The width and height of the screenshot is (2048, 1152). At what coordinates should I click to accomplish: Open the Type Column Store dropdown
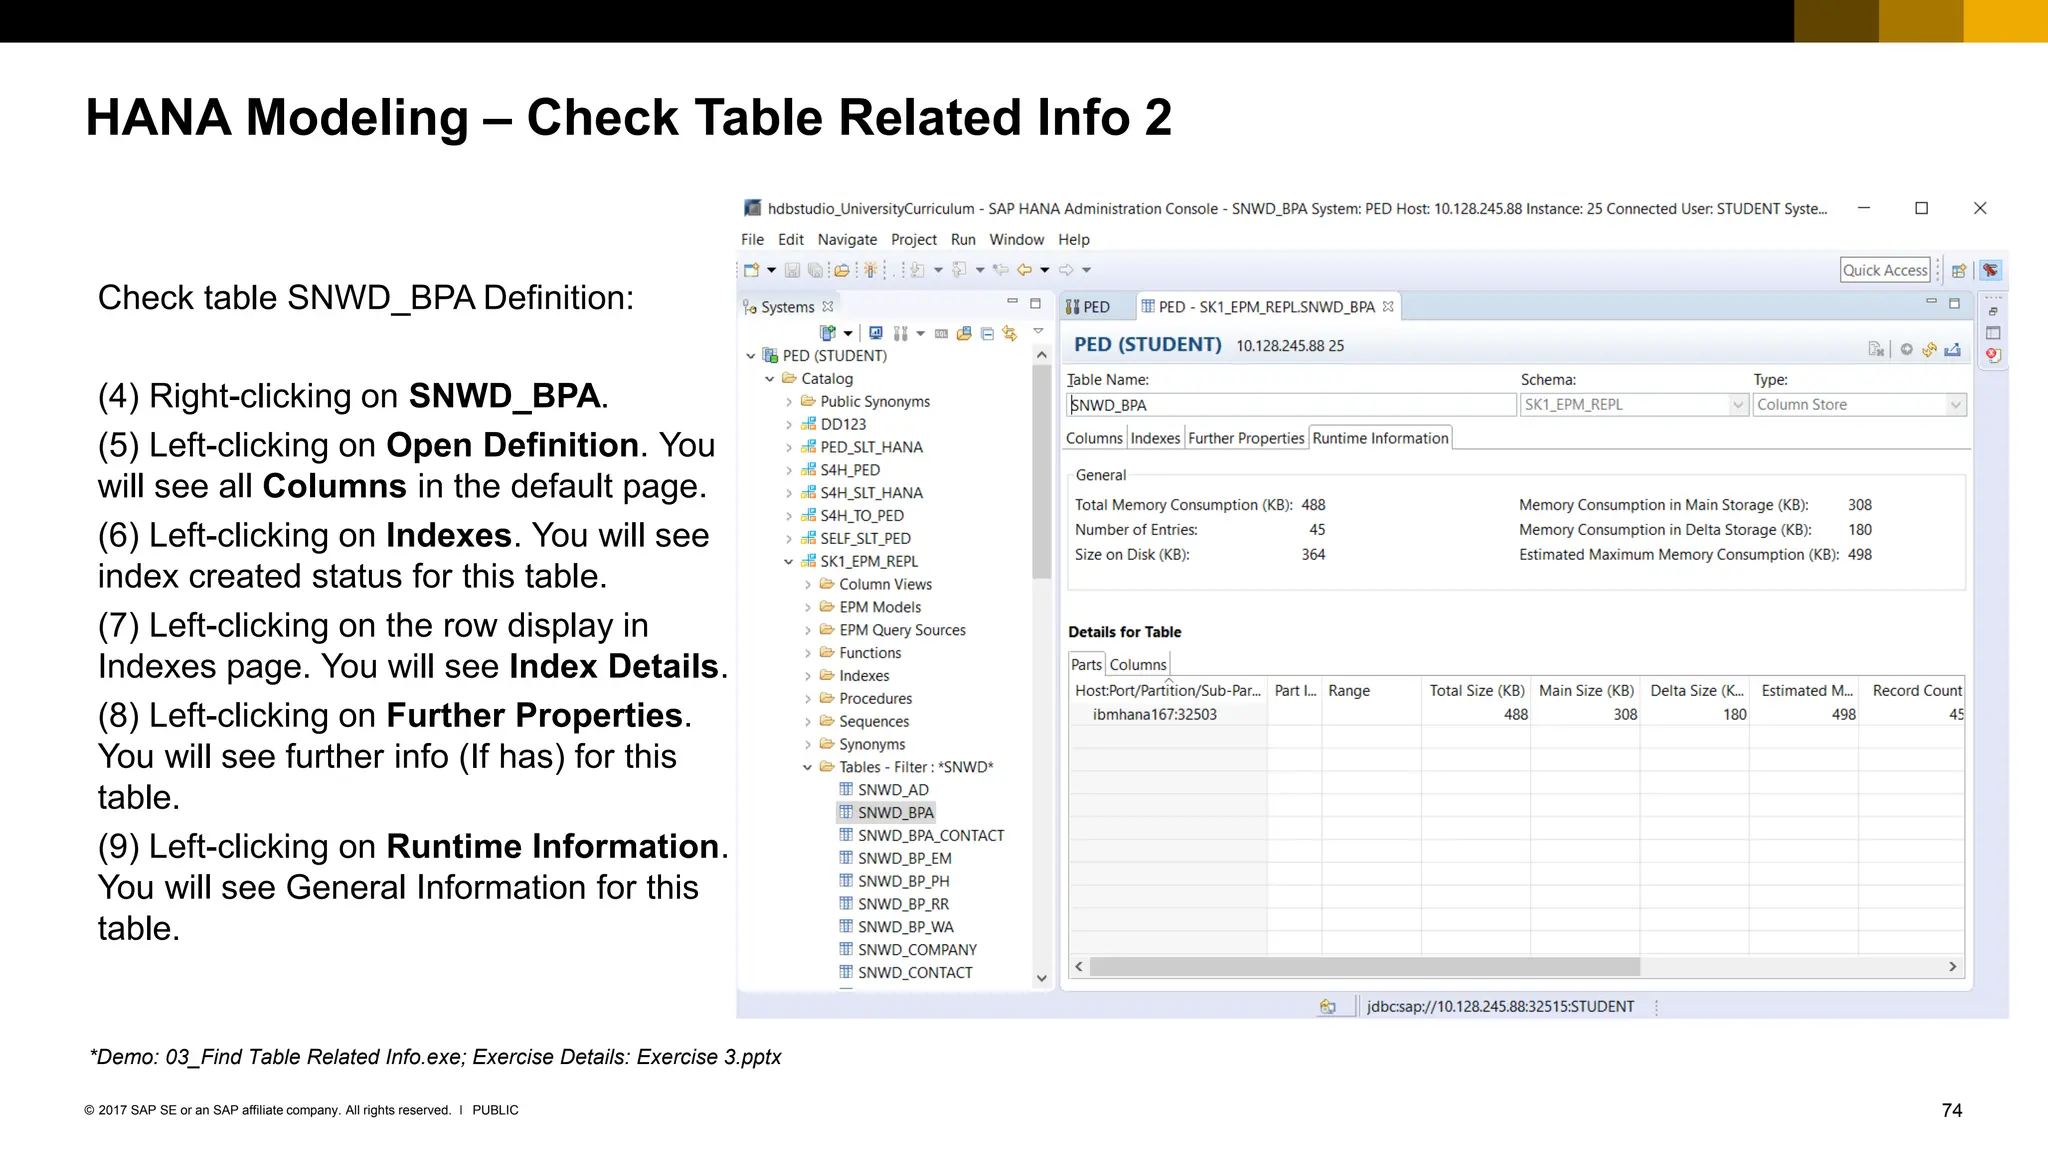point(1956,405)
